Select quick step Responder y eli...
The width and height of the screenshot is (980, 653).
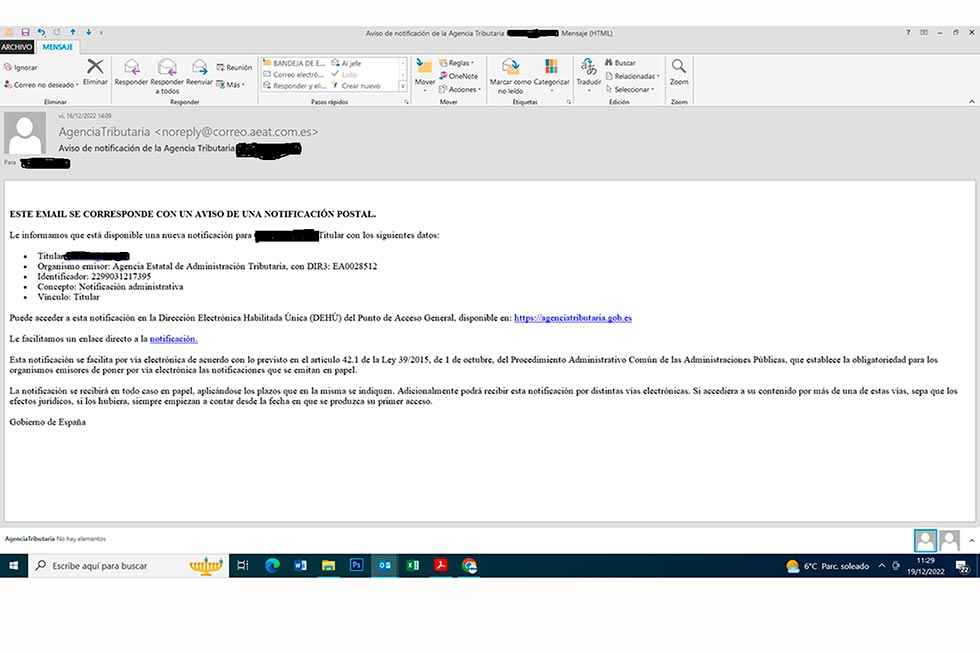294,86
